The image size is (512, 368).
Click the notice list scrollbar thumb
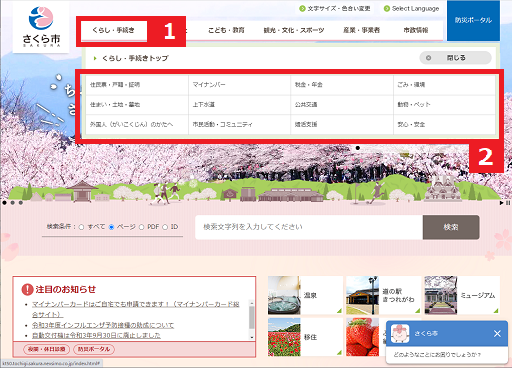(x=252, y=318)
